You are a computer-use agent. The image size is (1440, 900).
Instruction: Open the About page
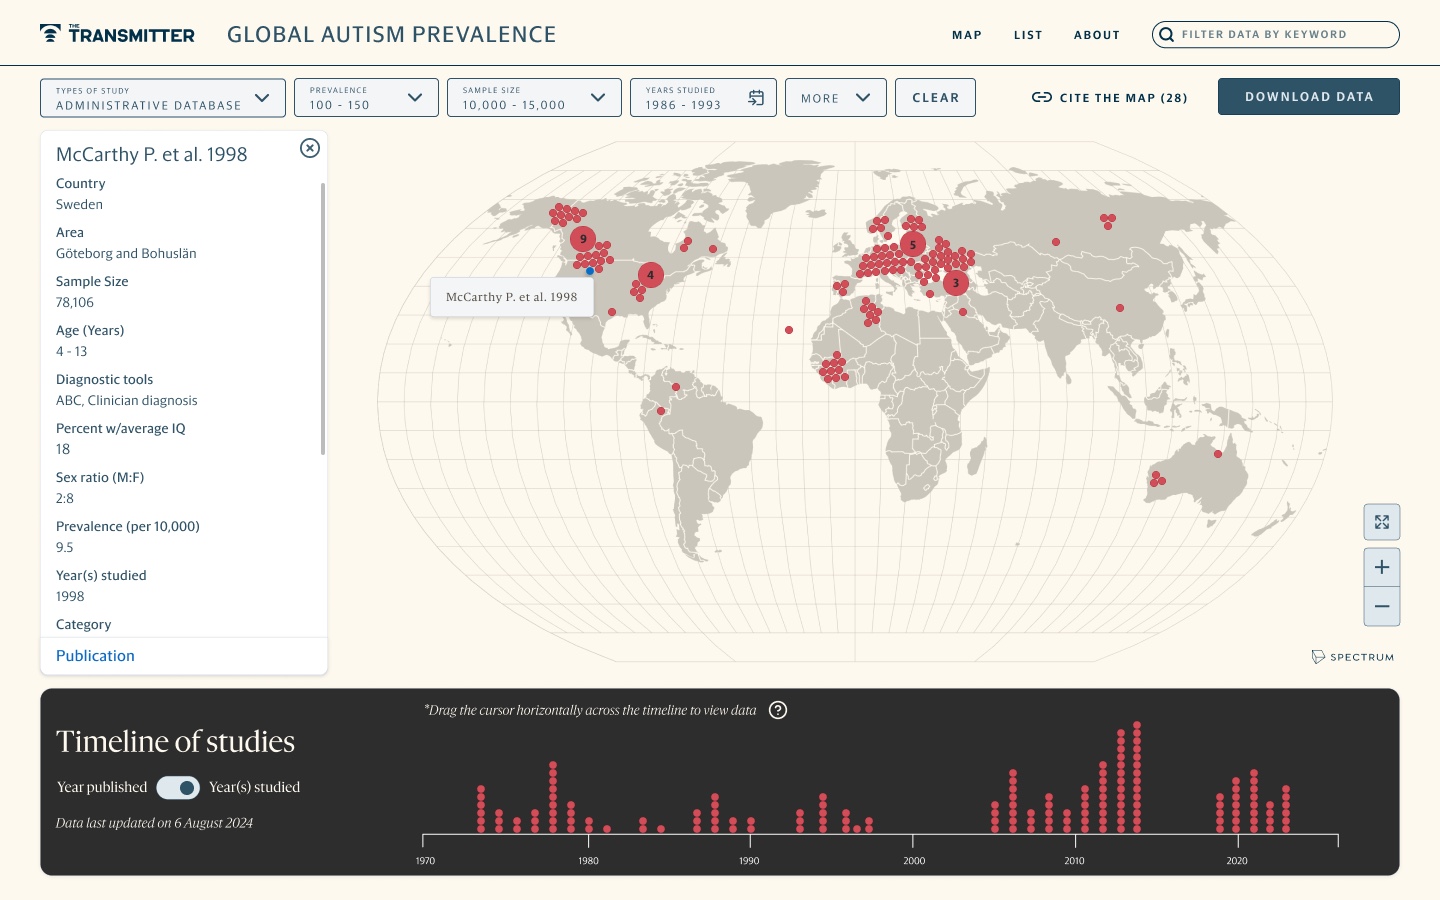(x=1097, y=35)
